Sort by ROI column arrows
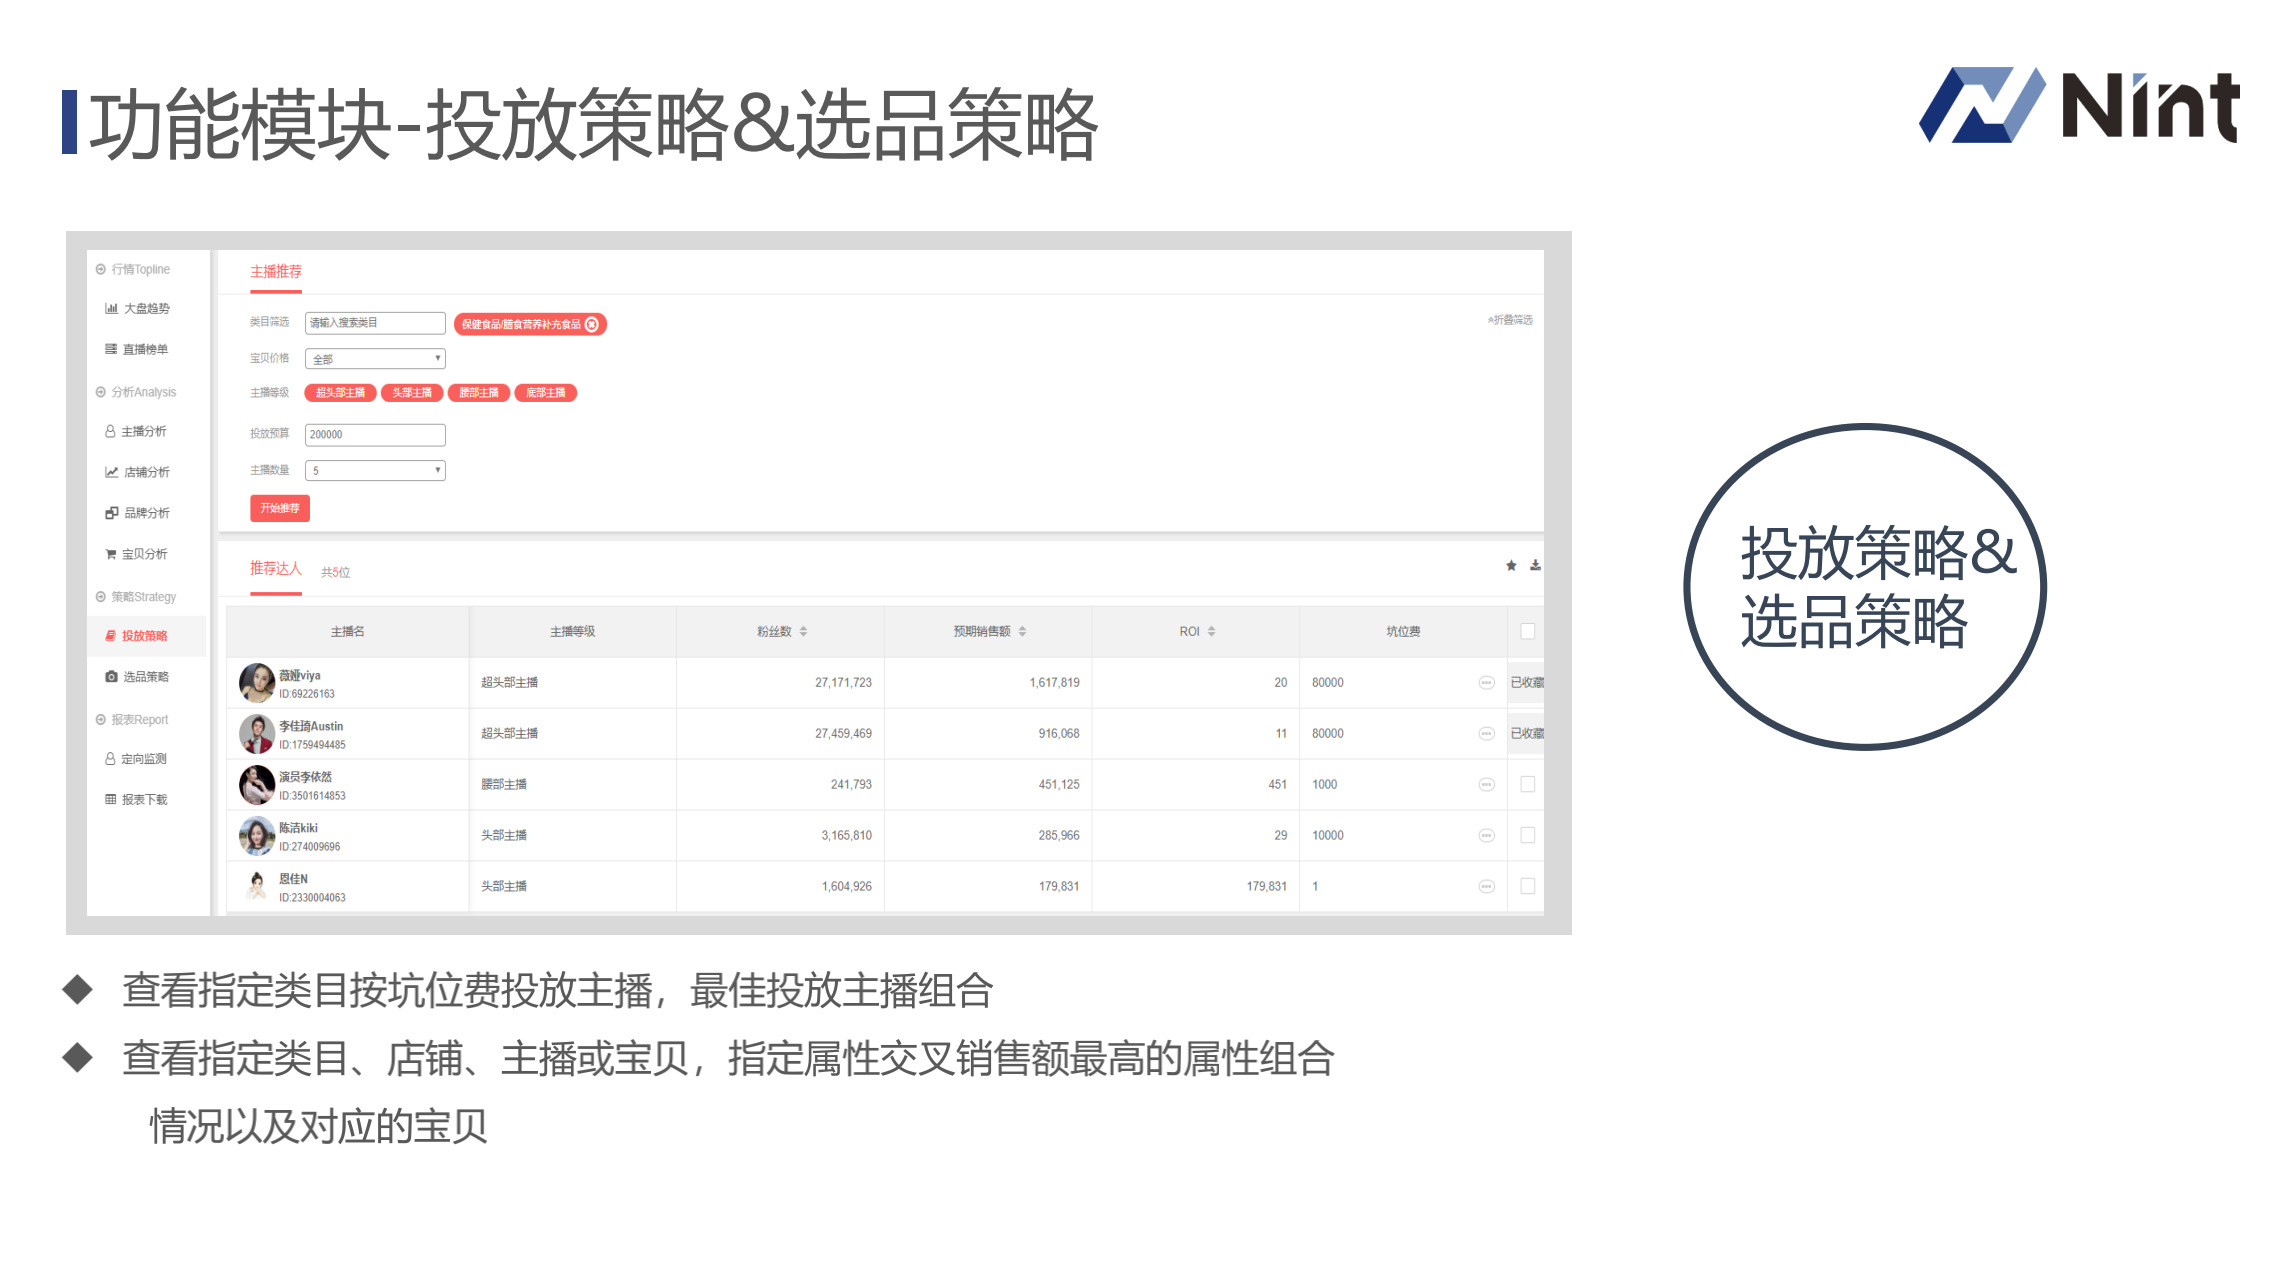 (x=1211, y=632)
